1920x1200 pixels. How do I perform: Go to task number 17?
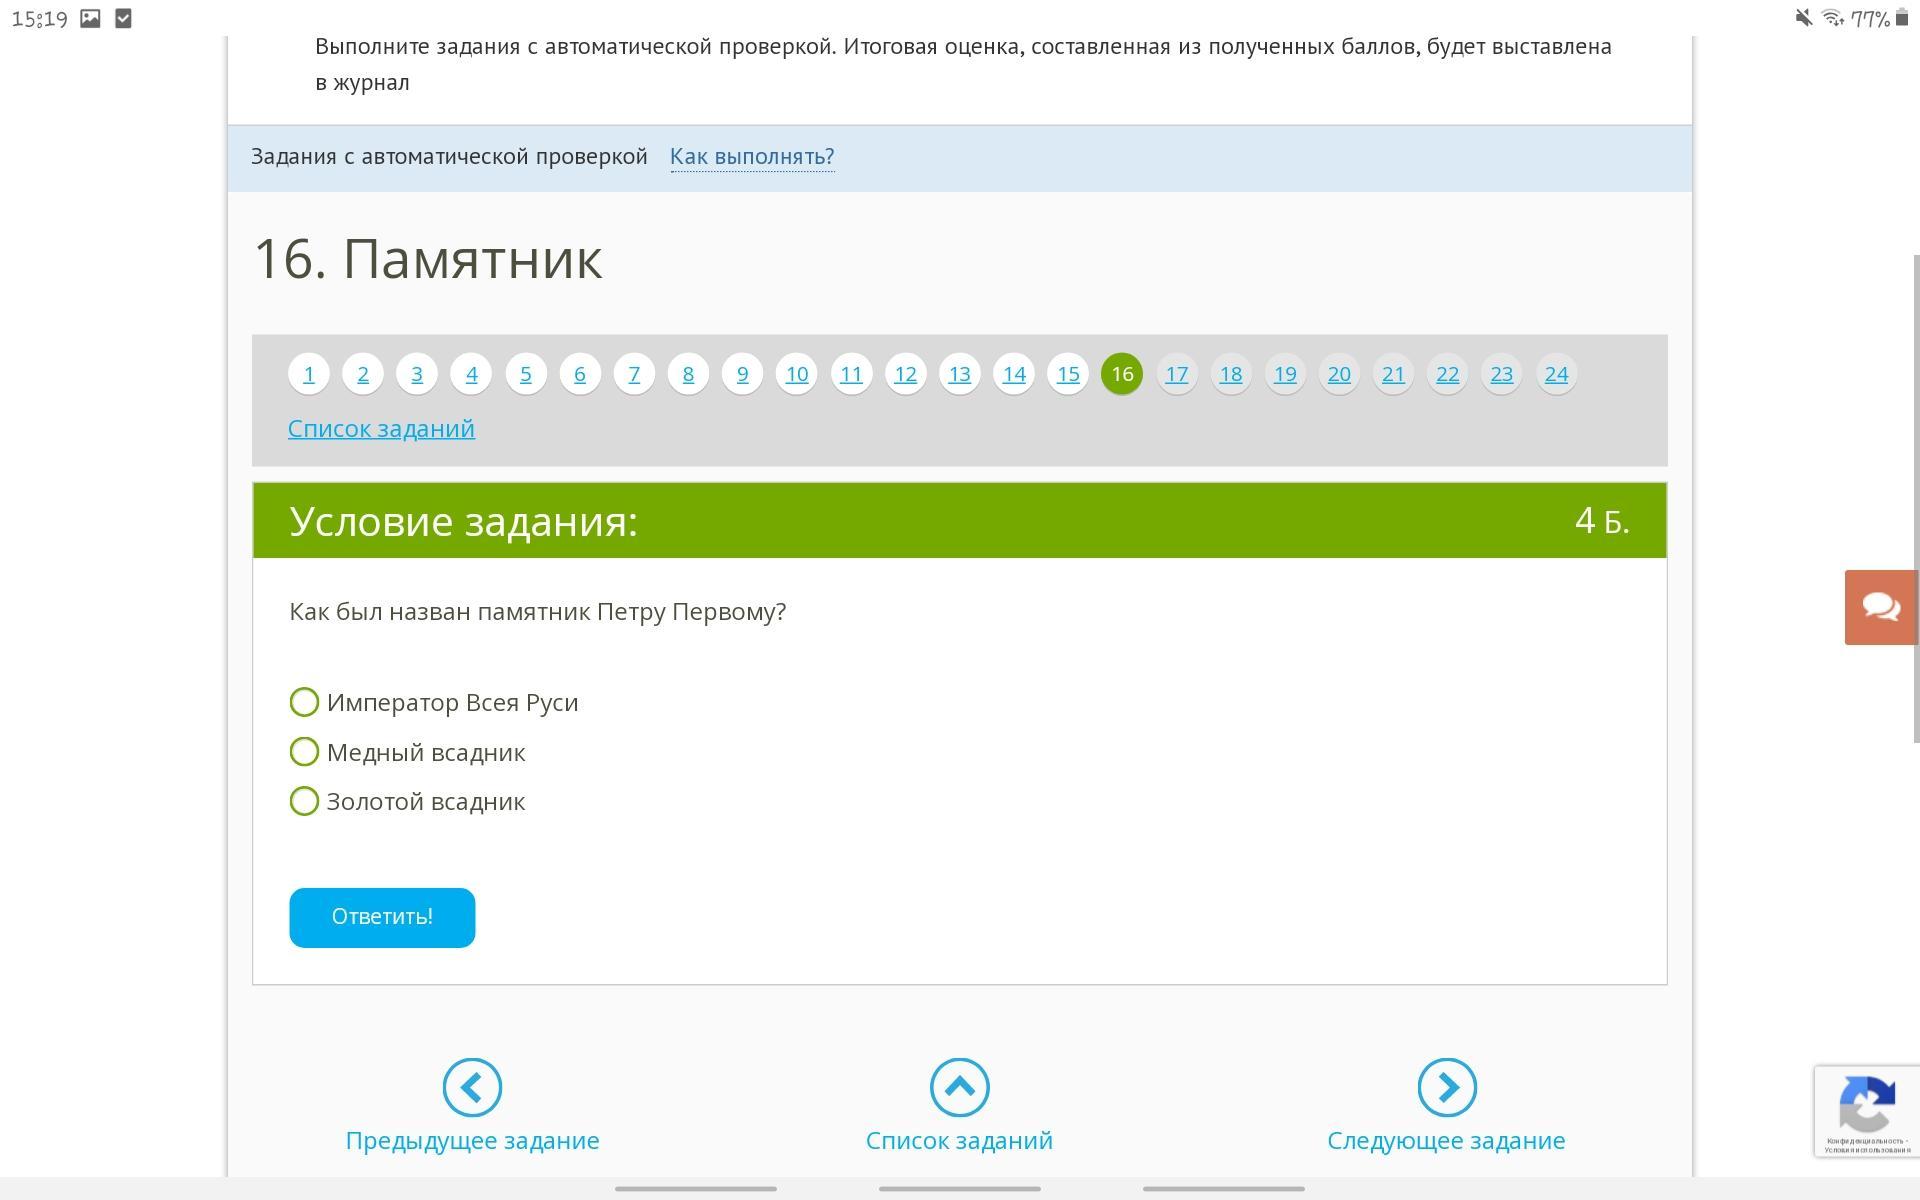pos(1176,374)
